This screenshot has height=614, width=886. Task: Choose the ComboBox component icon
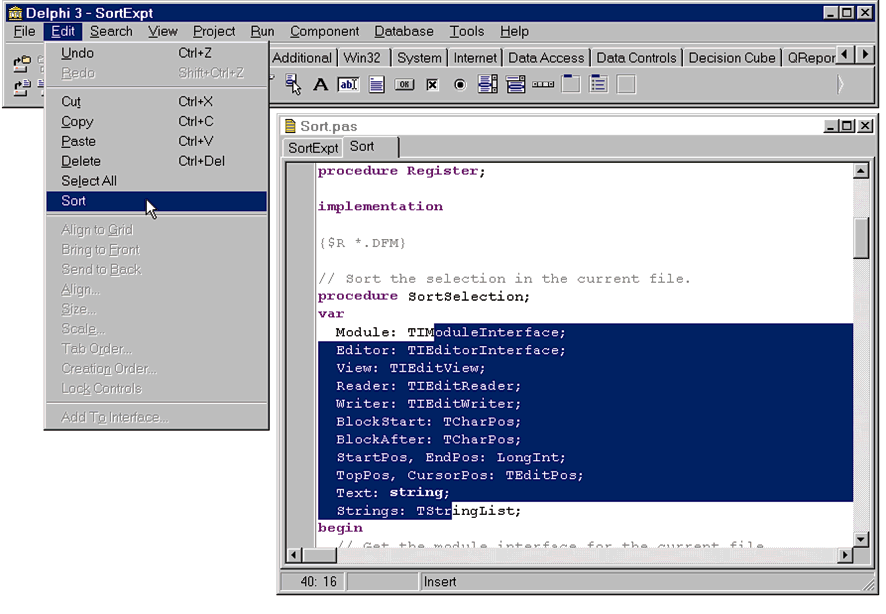coord(515,85)
